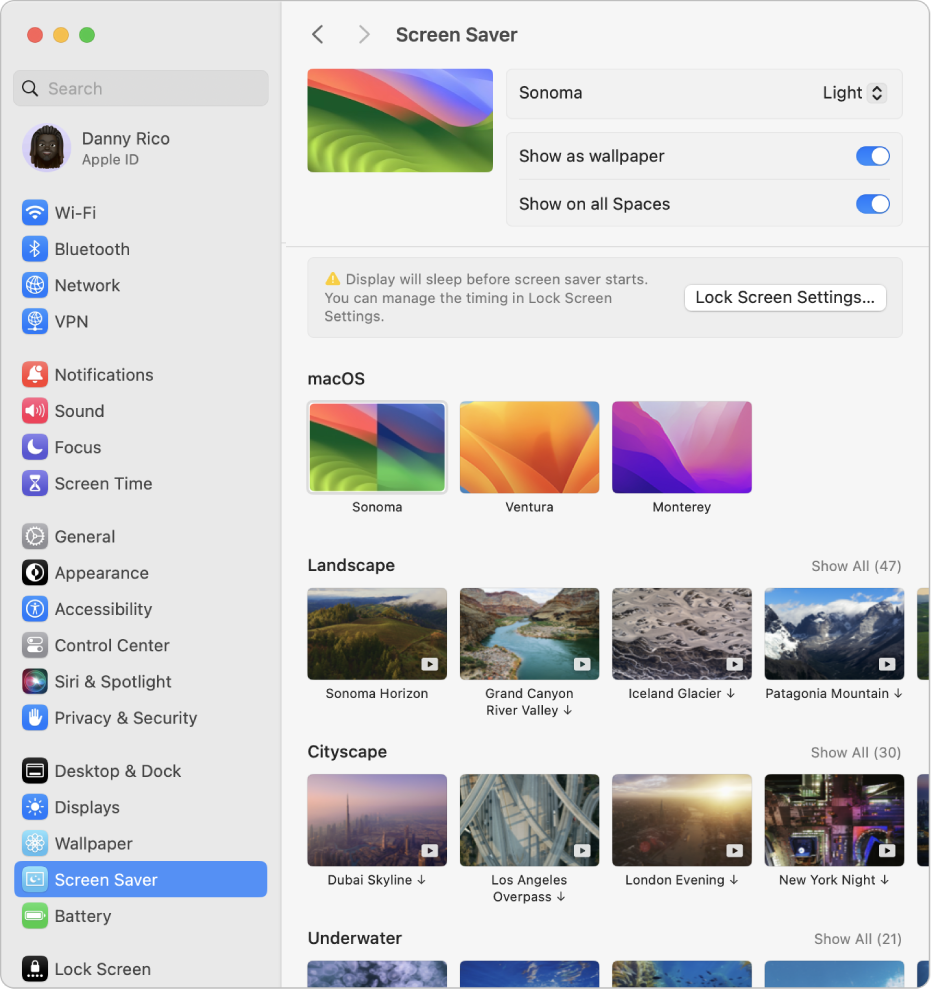Click the first Underwater thumbnail
The width and height of the screenshot is (934, 990).
tap(377, 974)
